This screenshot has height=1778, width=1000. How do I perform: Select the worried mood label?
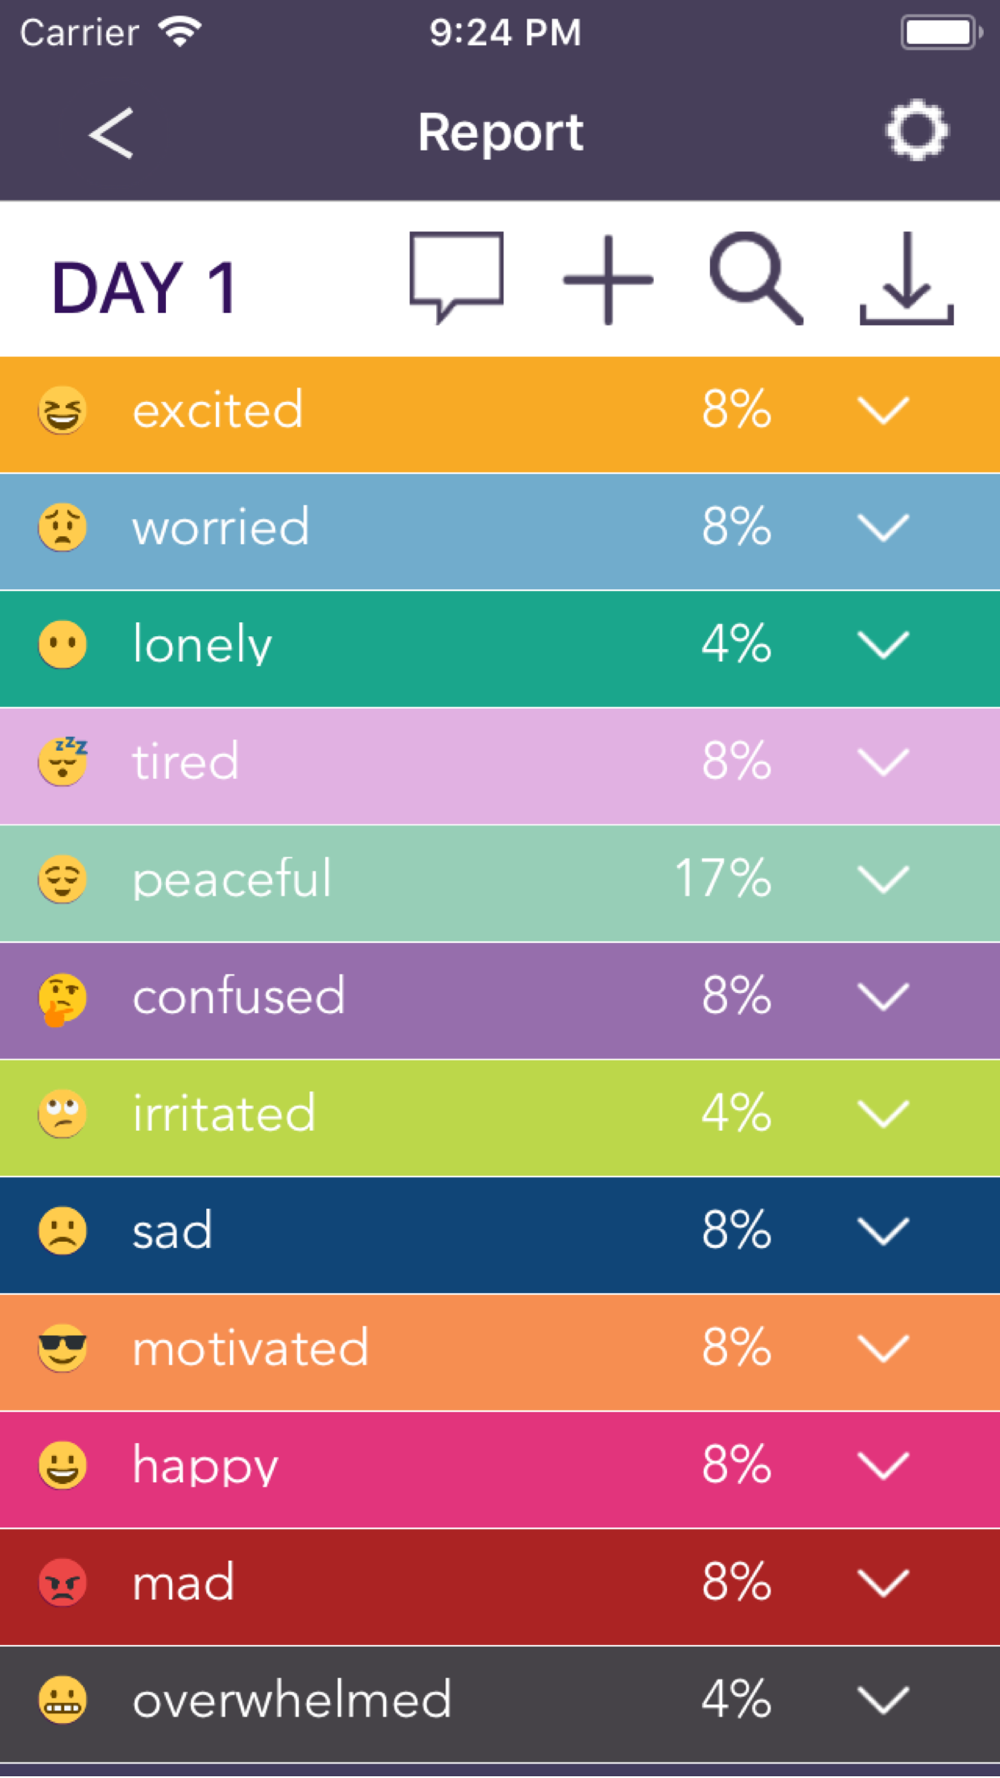point(221,528)
